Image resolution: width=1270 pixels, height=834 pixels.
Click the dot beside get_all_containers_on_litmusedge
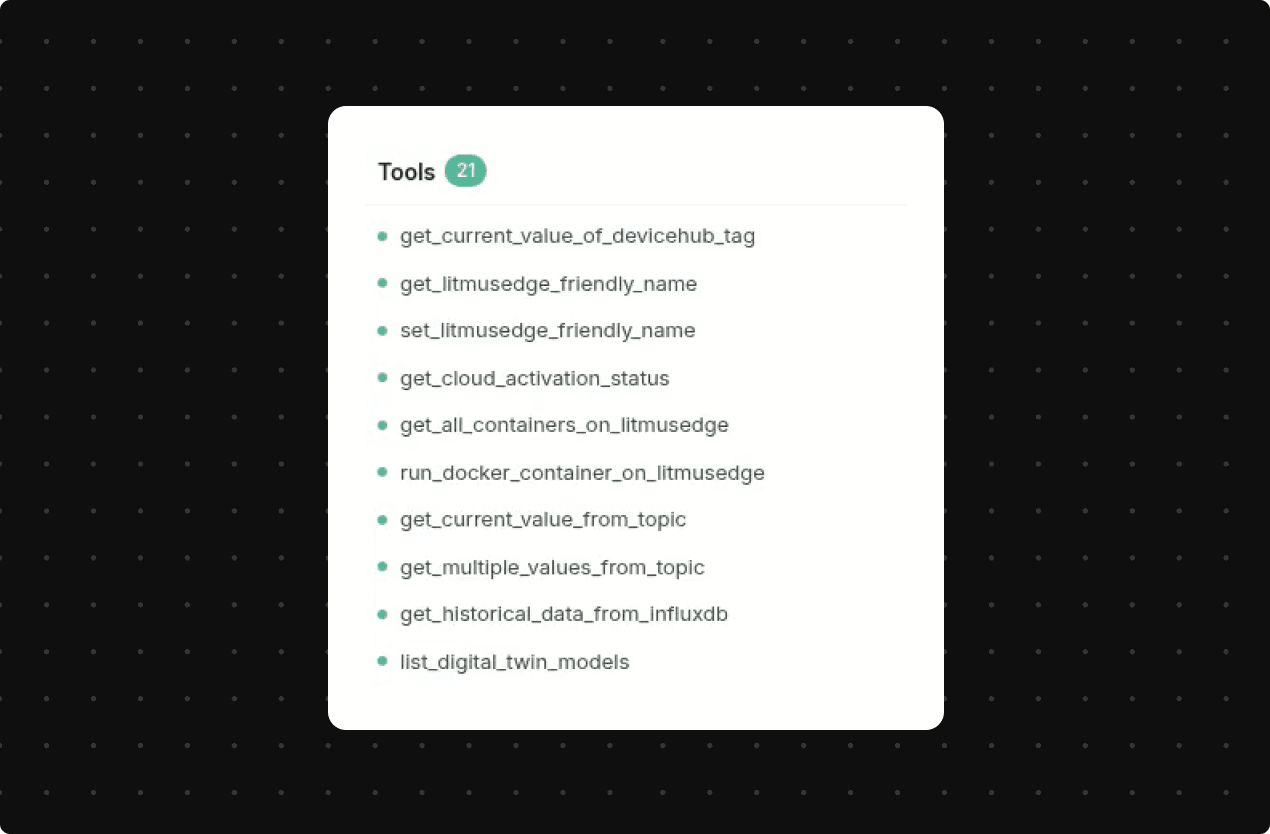tap(383, 425)
